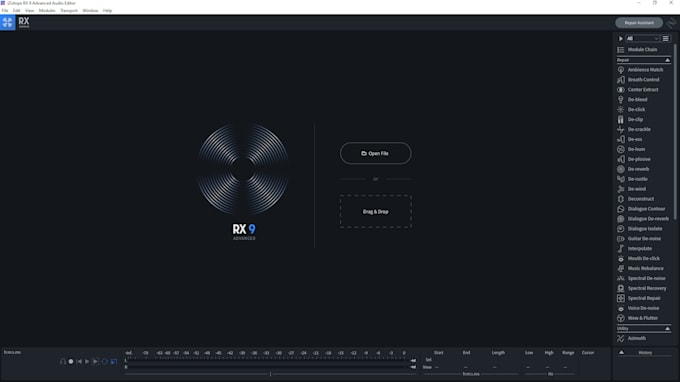This screenshot has width=680, height=382.
Task: Click the Module Chain label
Action: coord(642,50)
